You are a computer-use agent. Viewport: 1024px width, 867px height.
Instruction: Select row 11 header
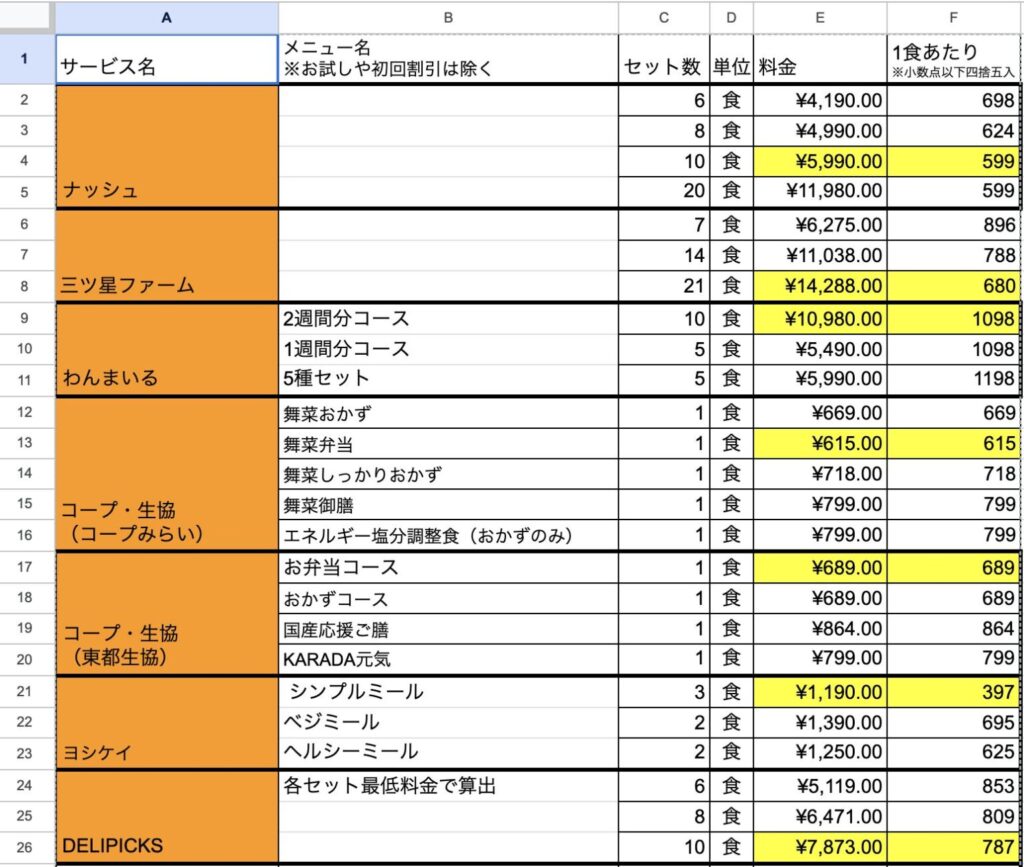pyautogui.click(x=28, y=378)
